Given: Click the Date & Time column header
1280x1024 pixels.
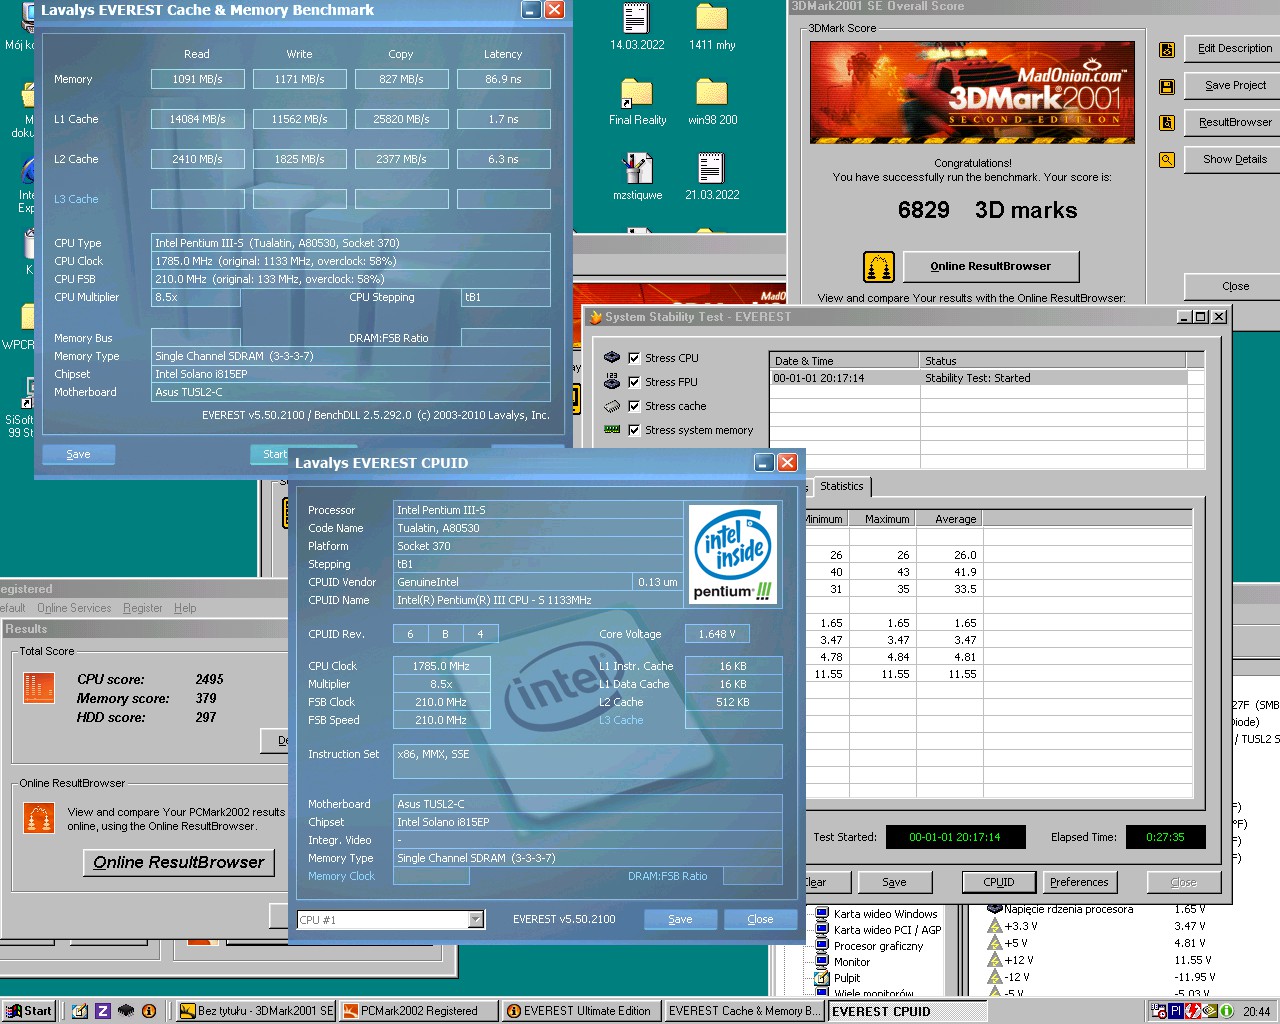Looking at the screenshot, I should tap(844, 361).
